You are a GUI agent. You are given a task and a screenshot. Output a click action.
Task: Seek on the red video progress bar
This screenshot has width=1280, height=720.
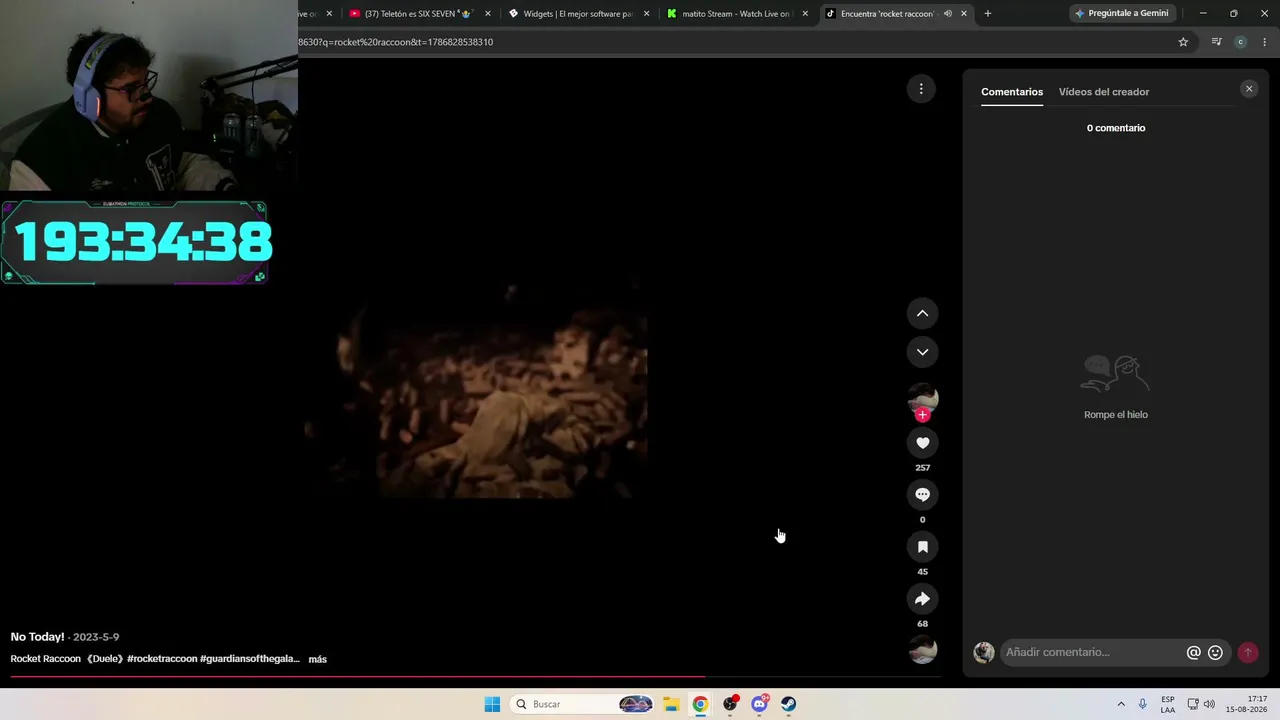[x=475, y=677]
